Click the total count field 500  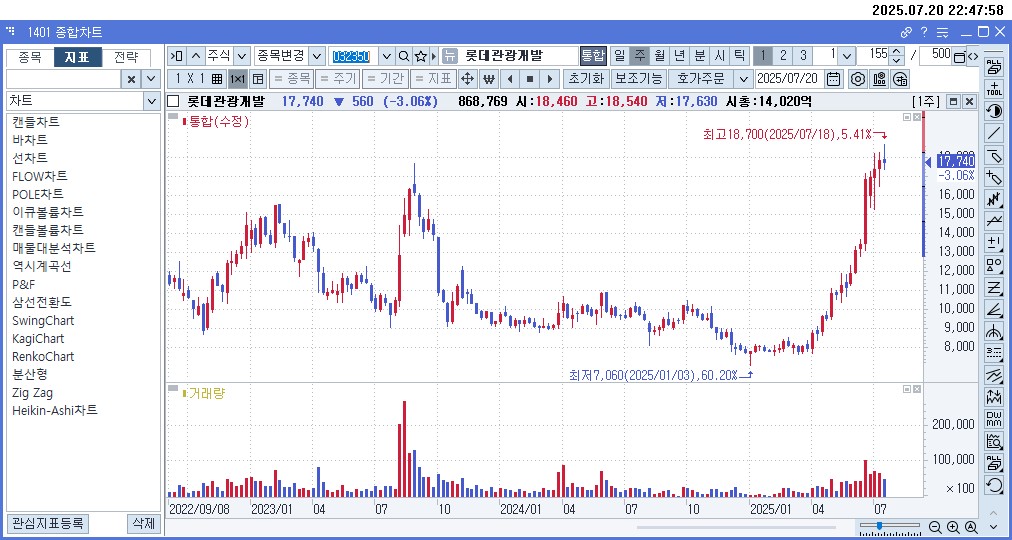click(x=935, y=55)
